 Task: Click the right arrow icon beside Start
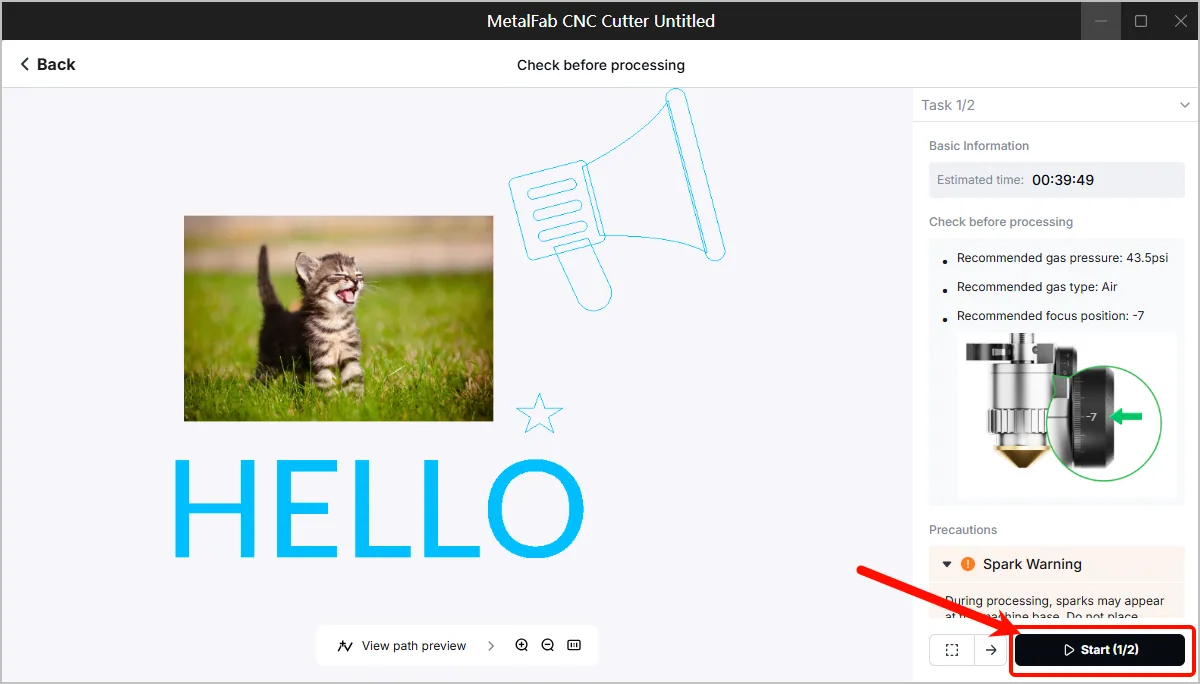[991, 650]
